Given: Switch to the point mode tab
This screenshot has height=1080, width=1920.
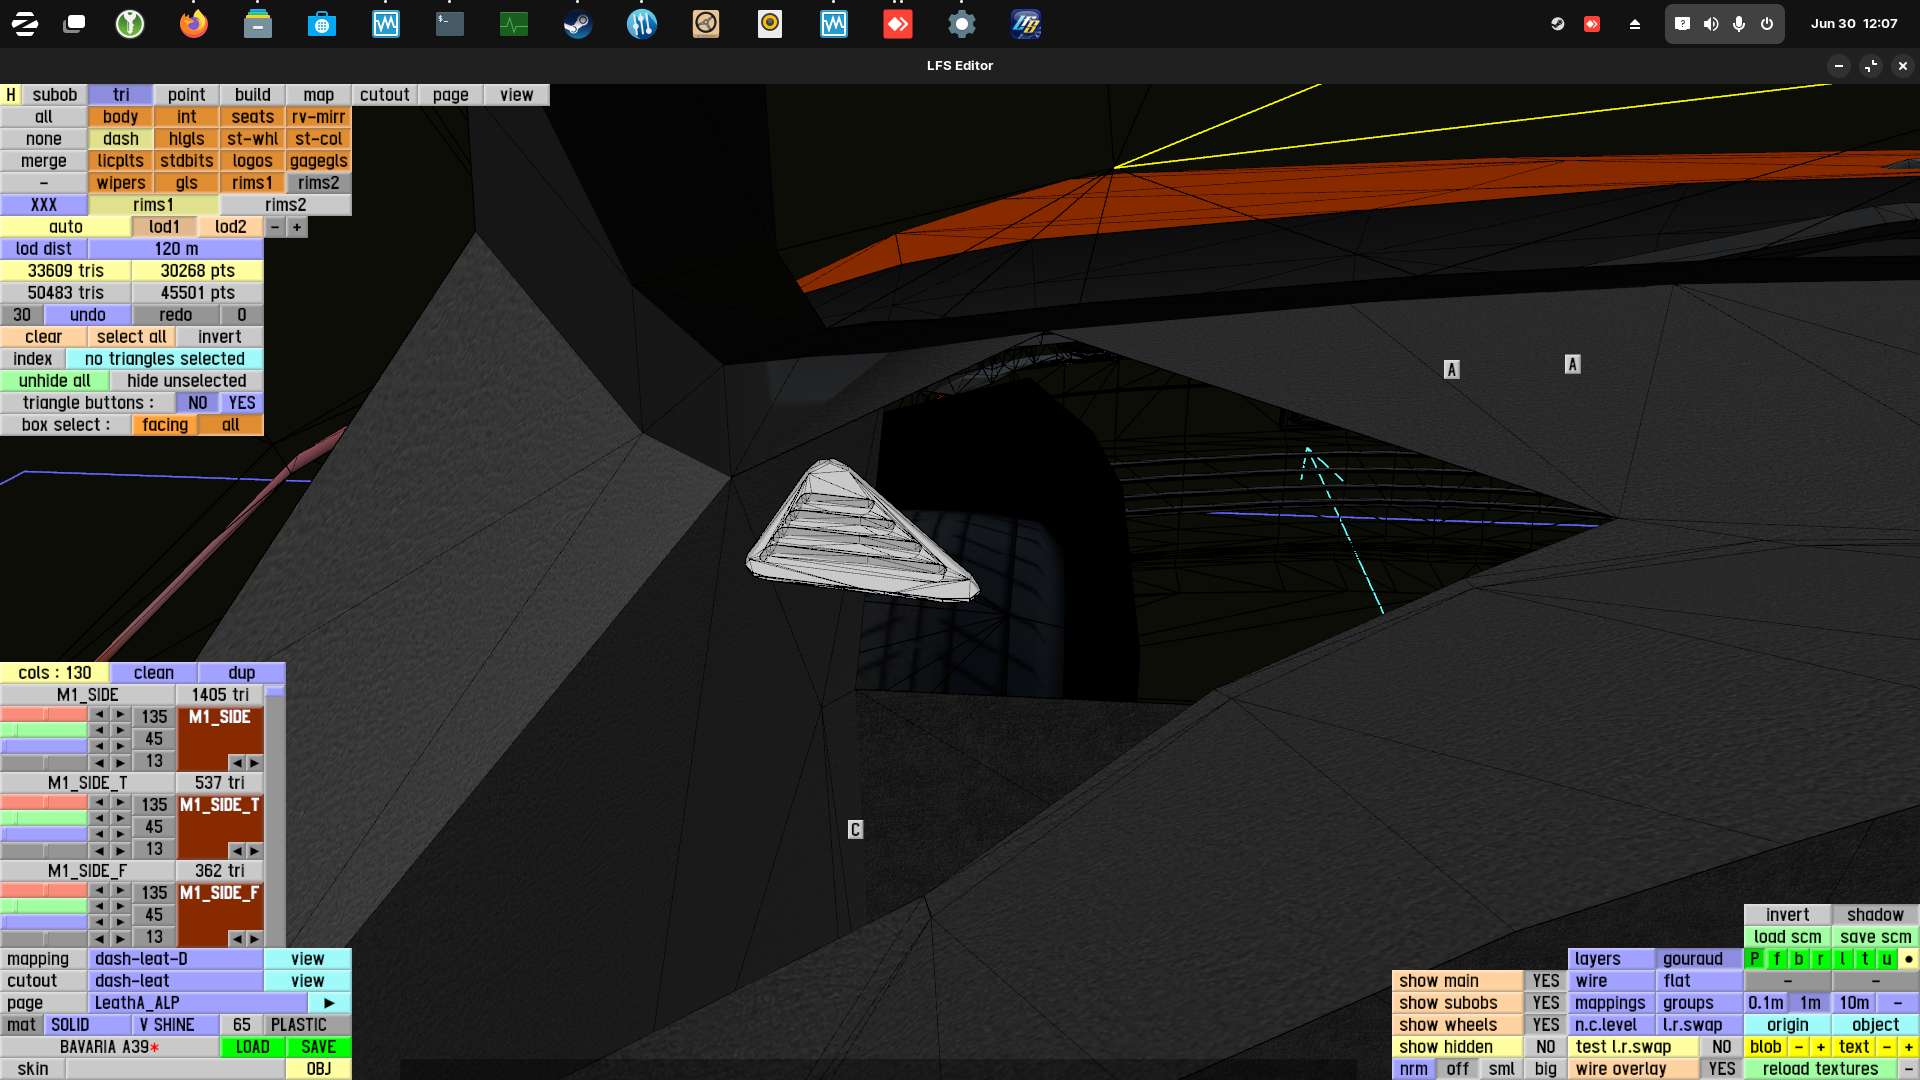Looking at the screenshot, I should (x=186, y=95).
